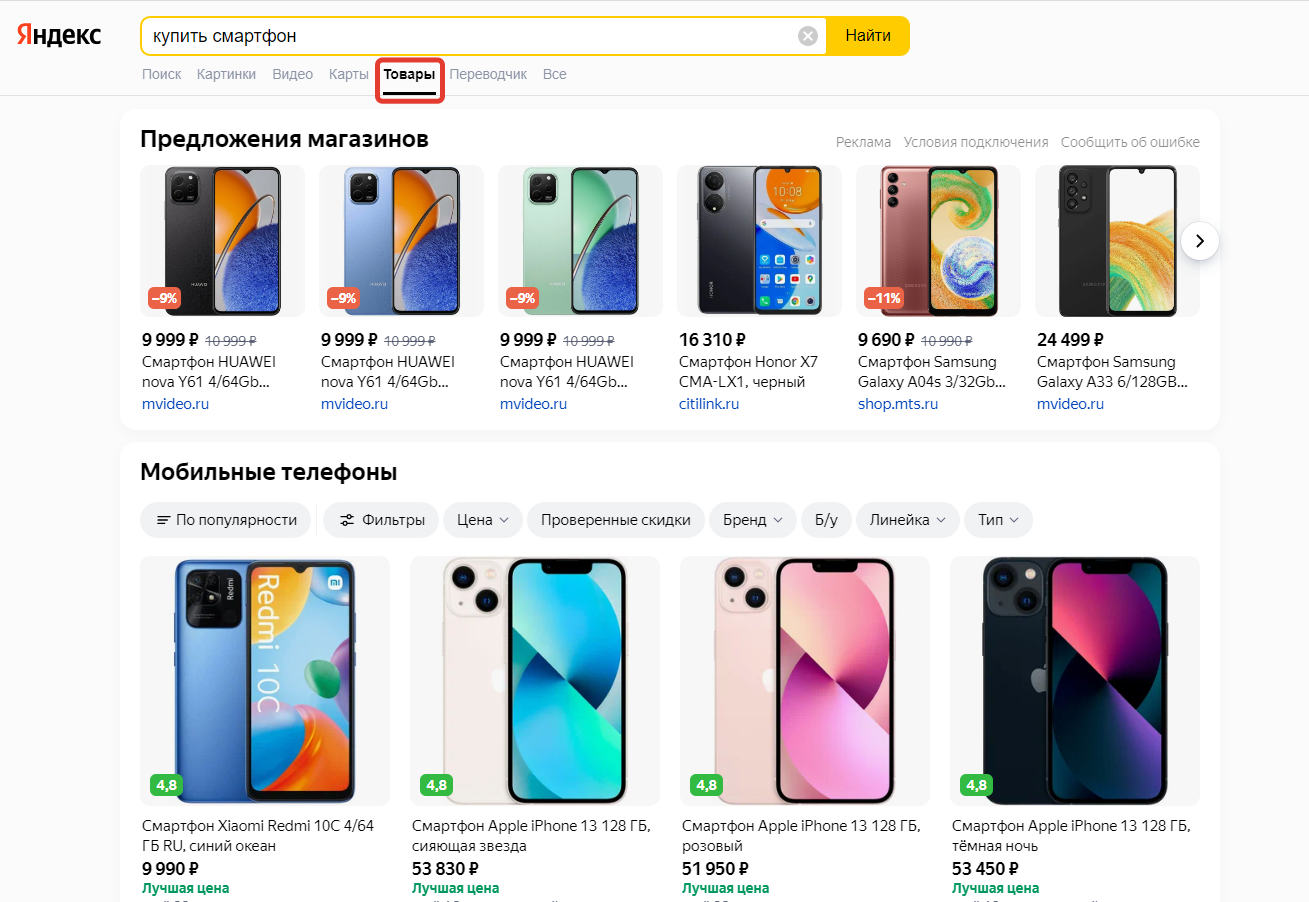Screen dimensions: 1309x902
Task: Open the pink iPhone 13 product image
Action: [804, 680]
